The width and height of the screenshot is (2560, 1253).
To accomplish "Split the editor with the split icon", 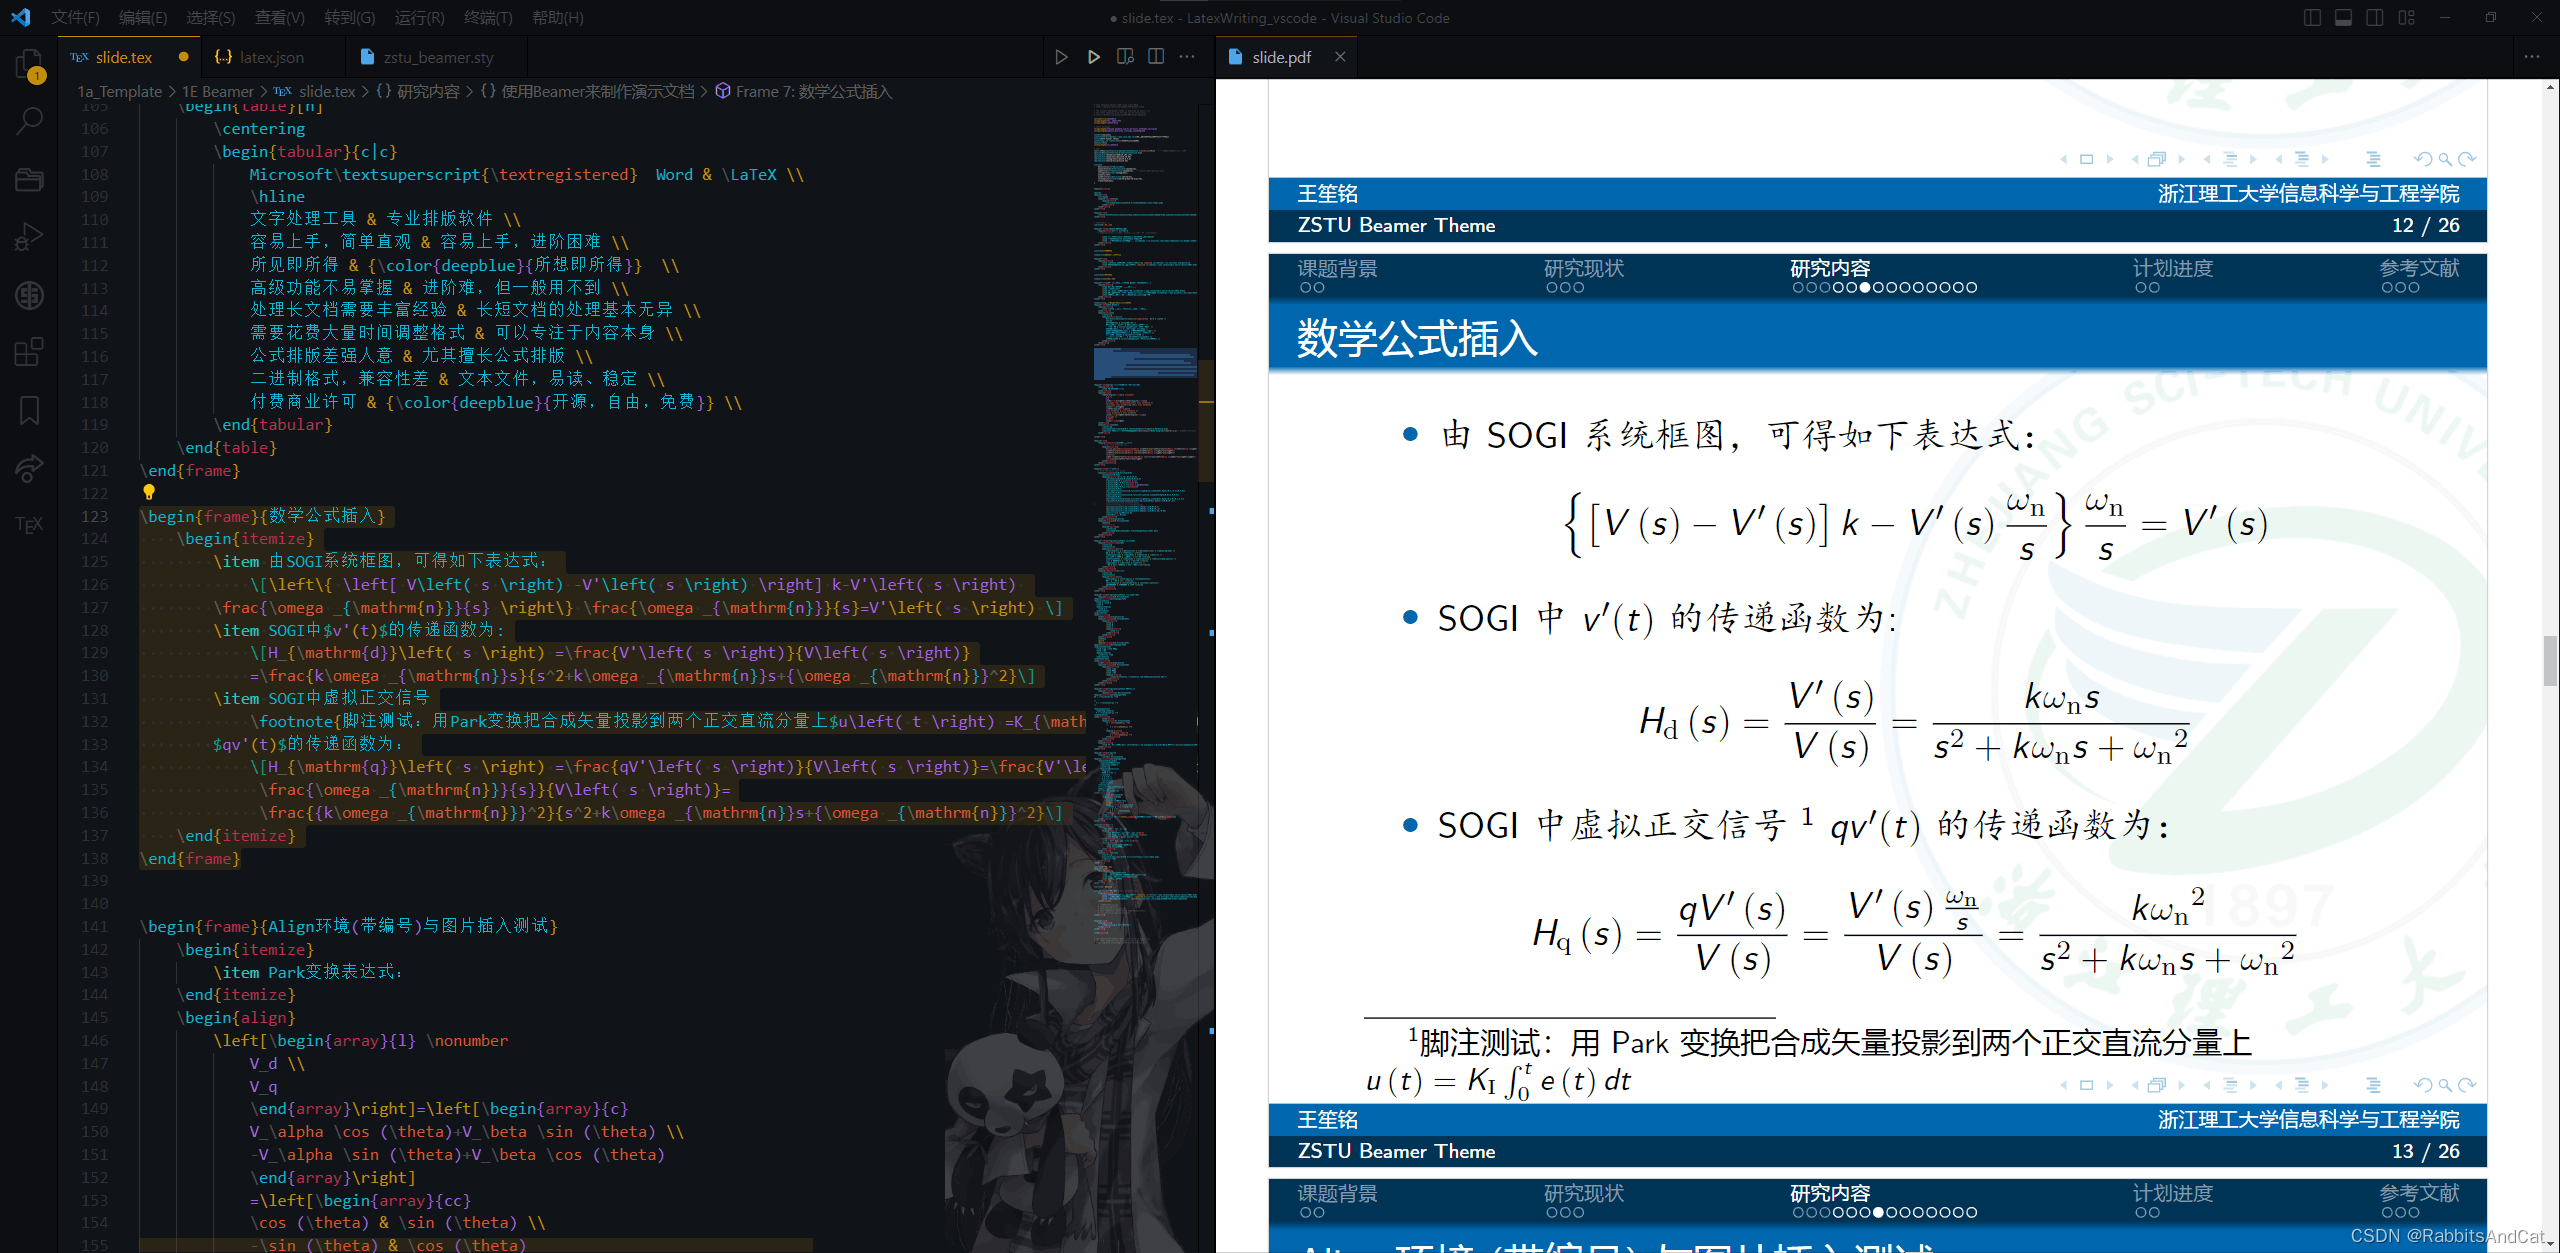I will [1155, 57].
